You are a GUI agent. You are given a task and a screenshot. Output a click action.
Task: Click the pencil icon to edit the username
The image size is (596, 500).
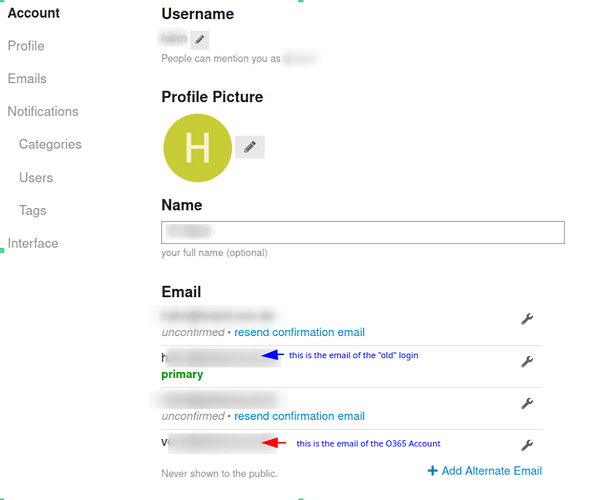pyautogui.click(x=200, y=40)
